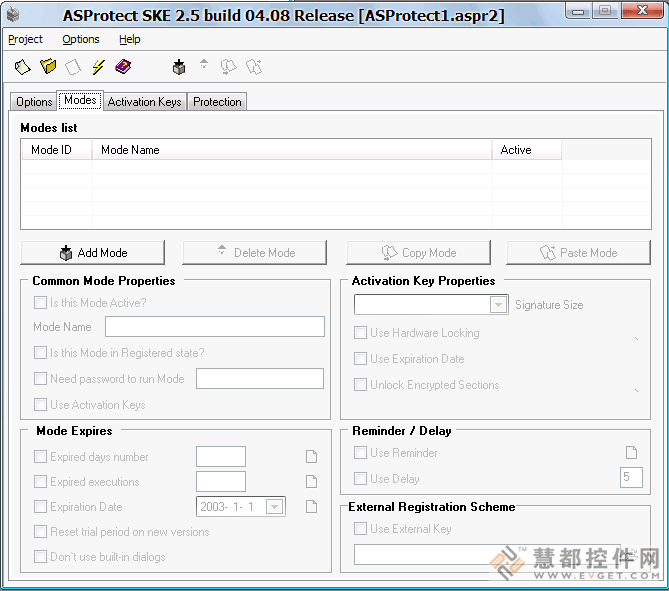Click the Expired days number field
The image size is (669, 591).
(x=221, y=456)
